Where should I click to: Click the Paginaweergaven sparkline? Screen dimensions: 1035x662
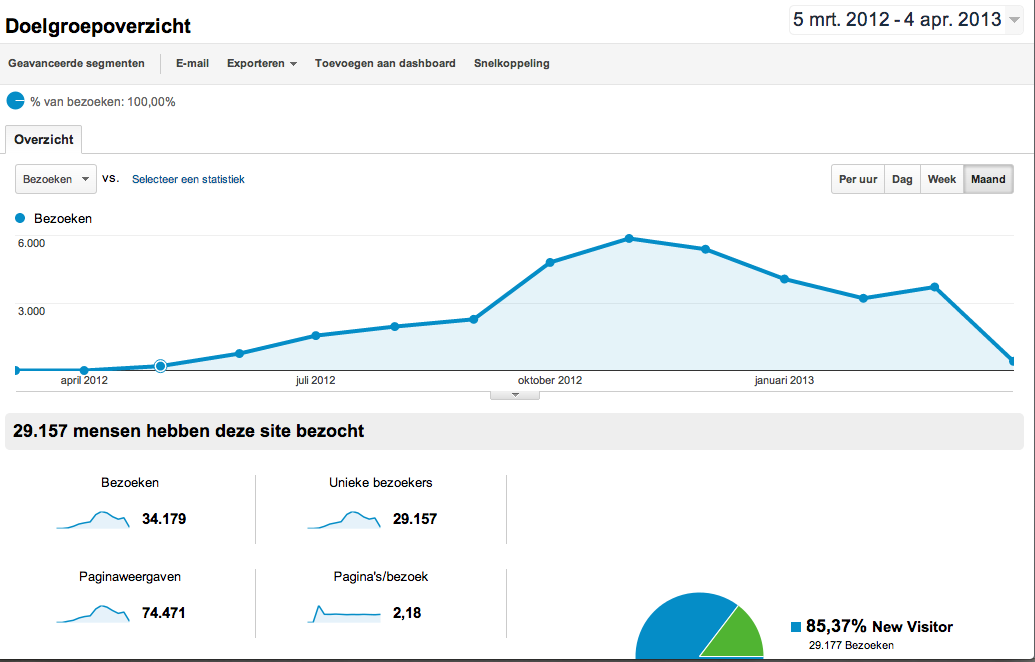pos(93,613)
